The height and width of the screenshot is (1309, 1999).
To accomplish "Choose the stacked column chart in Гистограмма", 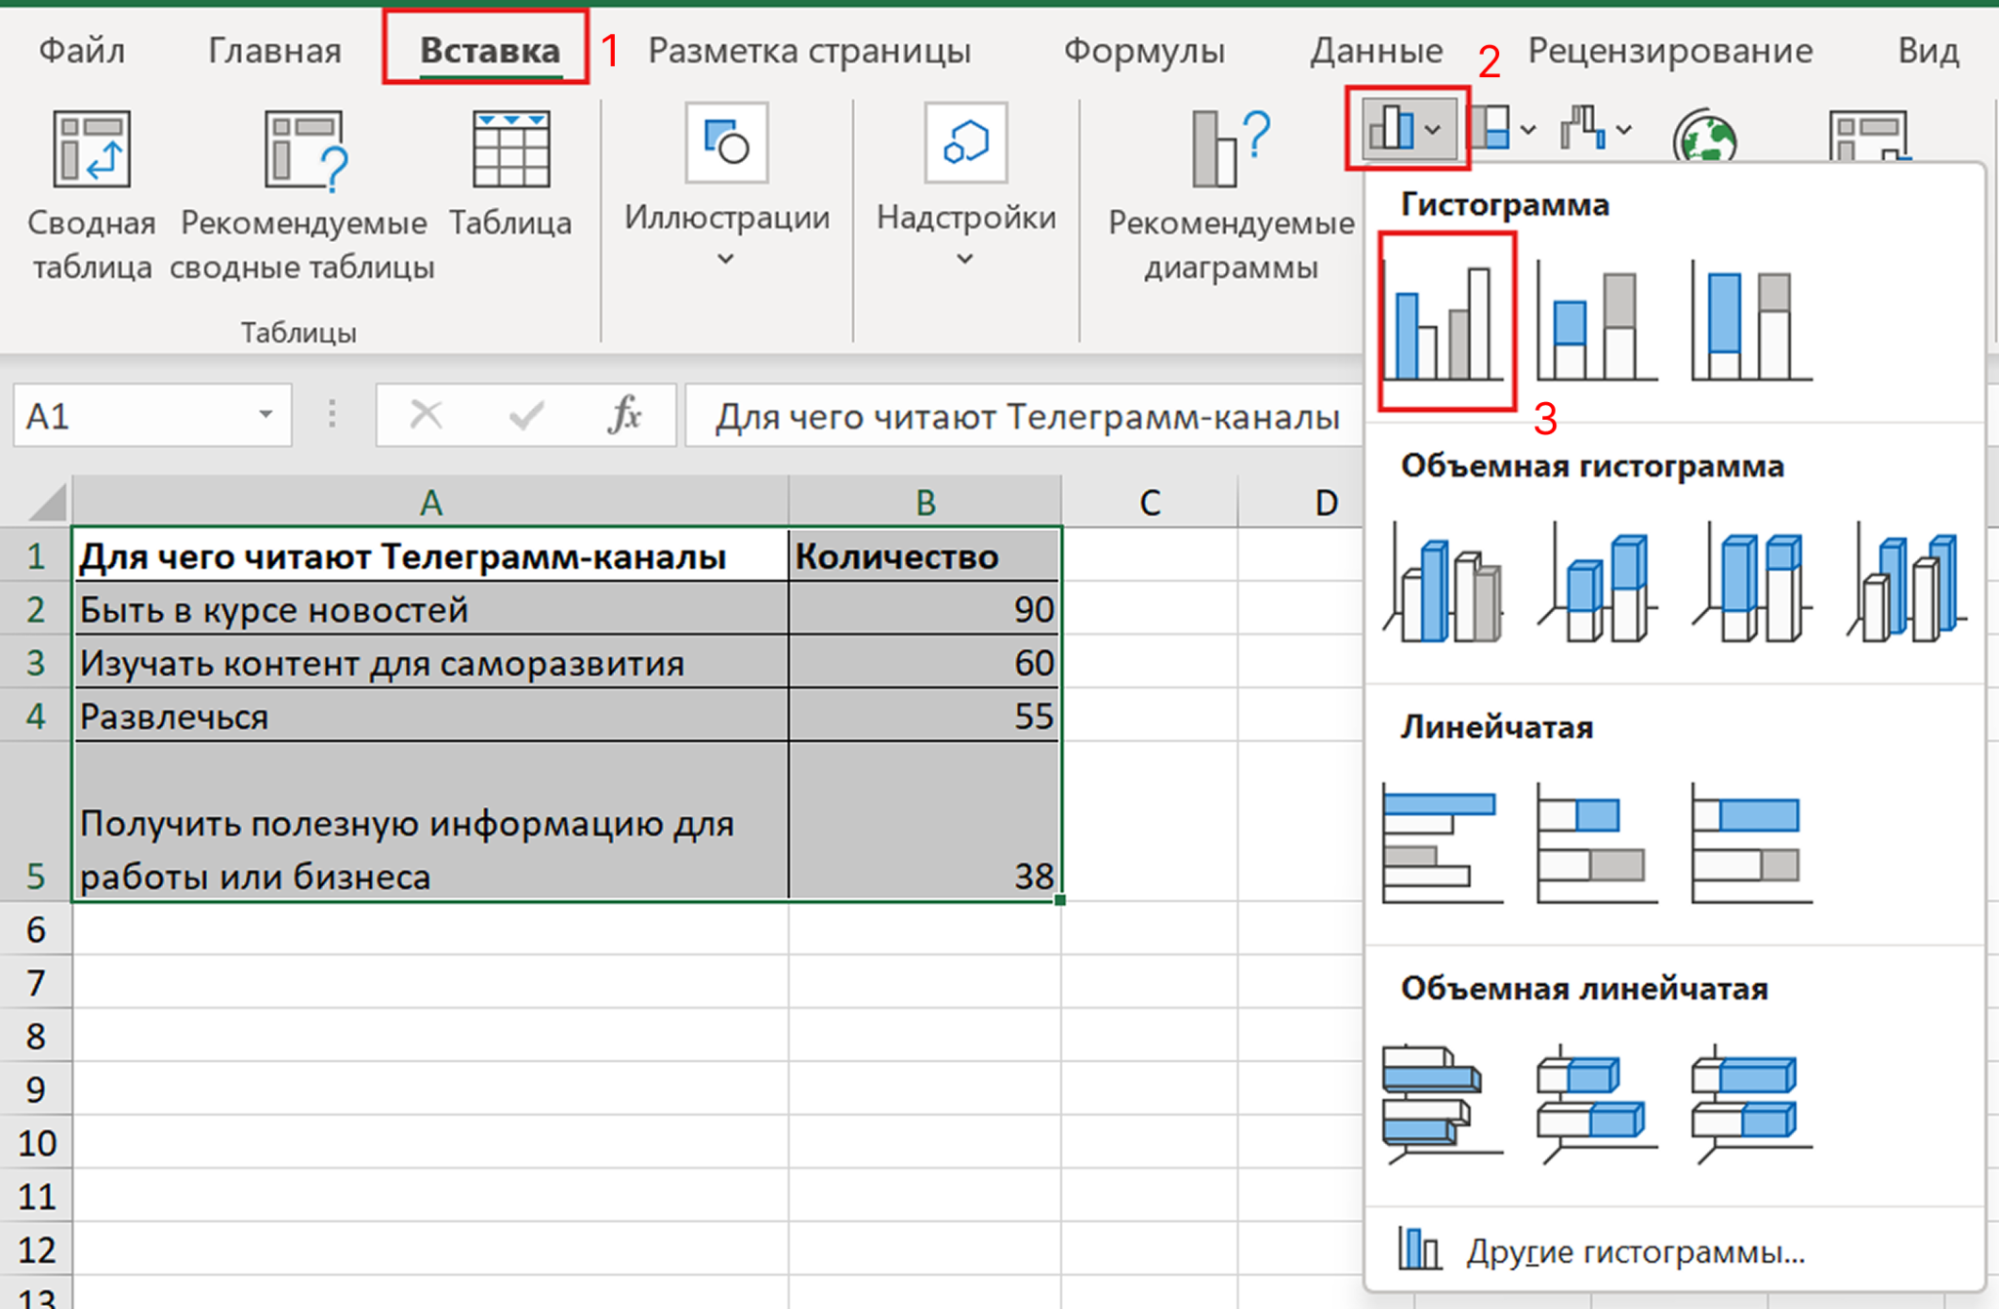I will point(1596,323).
